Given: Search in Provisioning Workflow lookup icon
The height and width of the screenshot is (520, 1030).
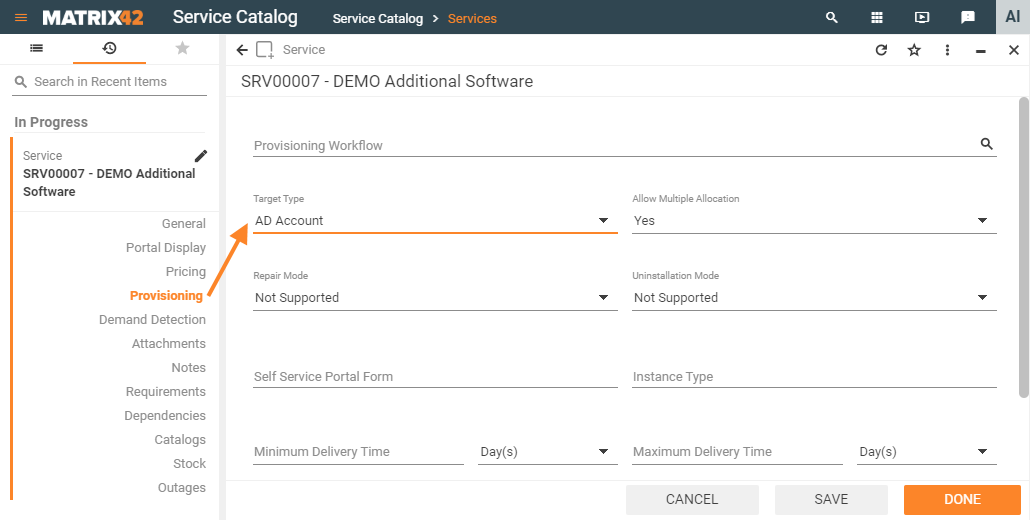Looking at the screenshot, I should pos(987,145).
